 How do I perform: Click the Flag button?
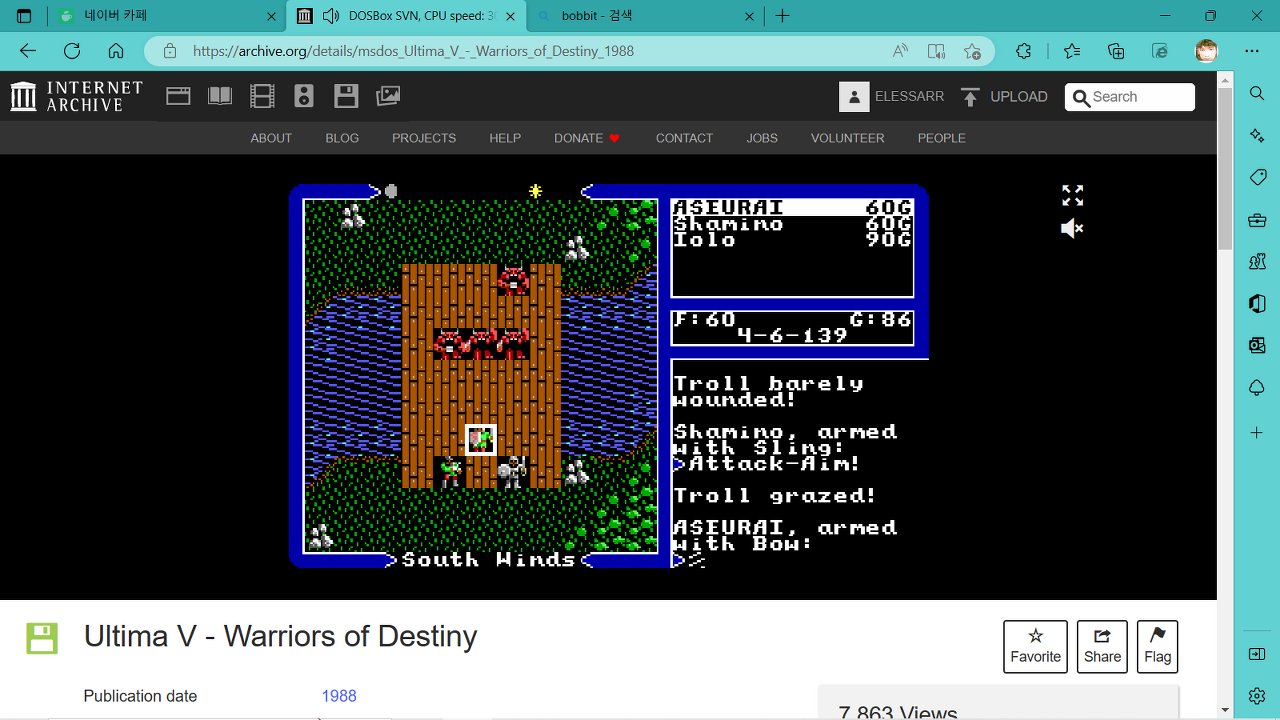tap(1157, 646)
